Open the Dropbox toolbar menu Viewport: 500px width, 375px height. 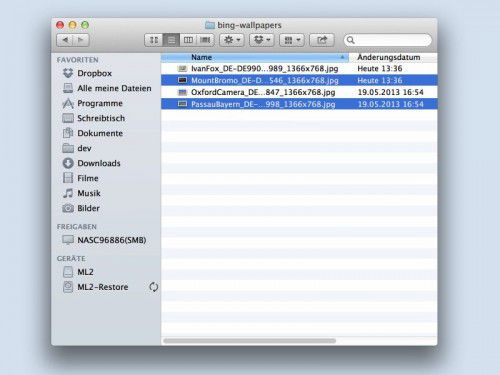point(262,40)
